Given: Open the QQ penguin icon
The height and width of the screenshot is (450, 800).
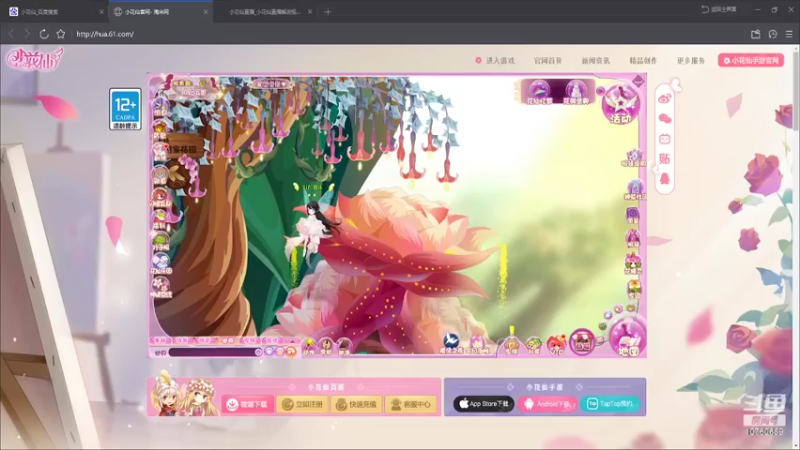Looking at the screenshot, I should click(x=664, y=179).
